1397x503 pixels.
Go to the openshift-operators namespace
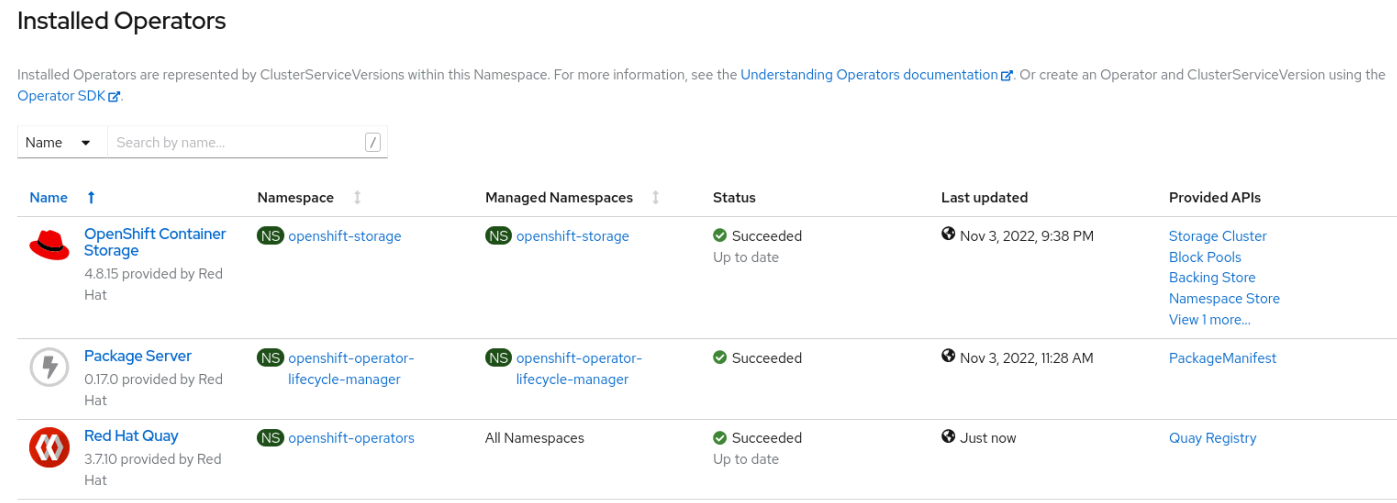click(x=351, y=438)
